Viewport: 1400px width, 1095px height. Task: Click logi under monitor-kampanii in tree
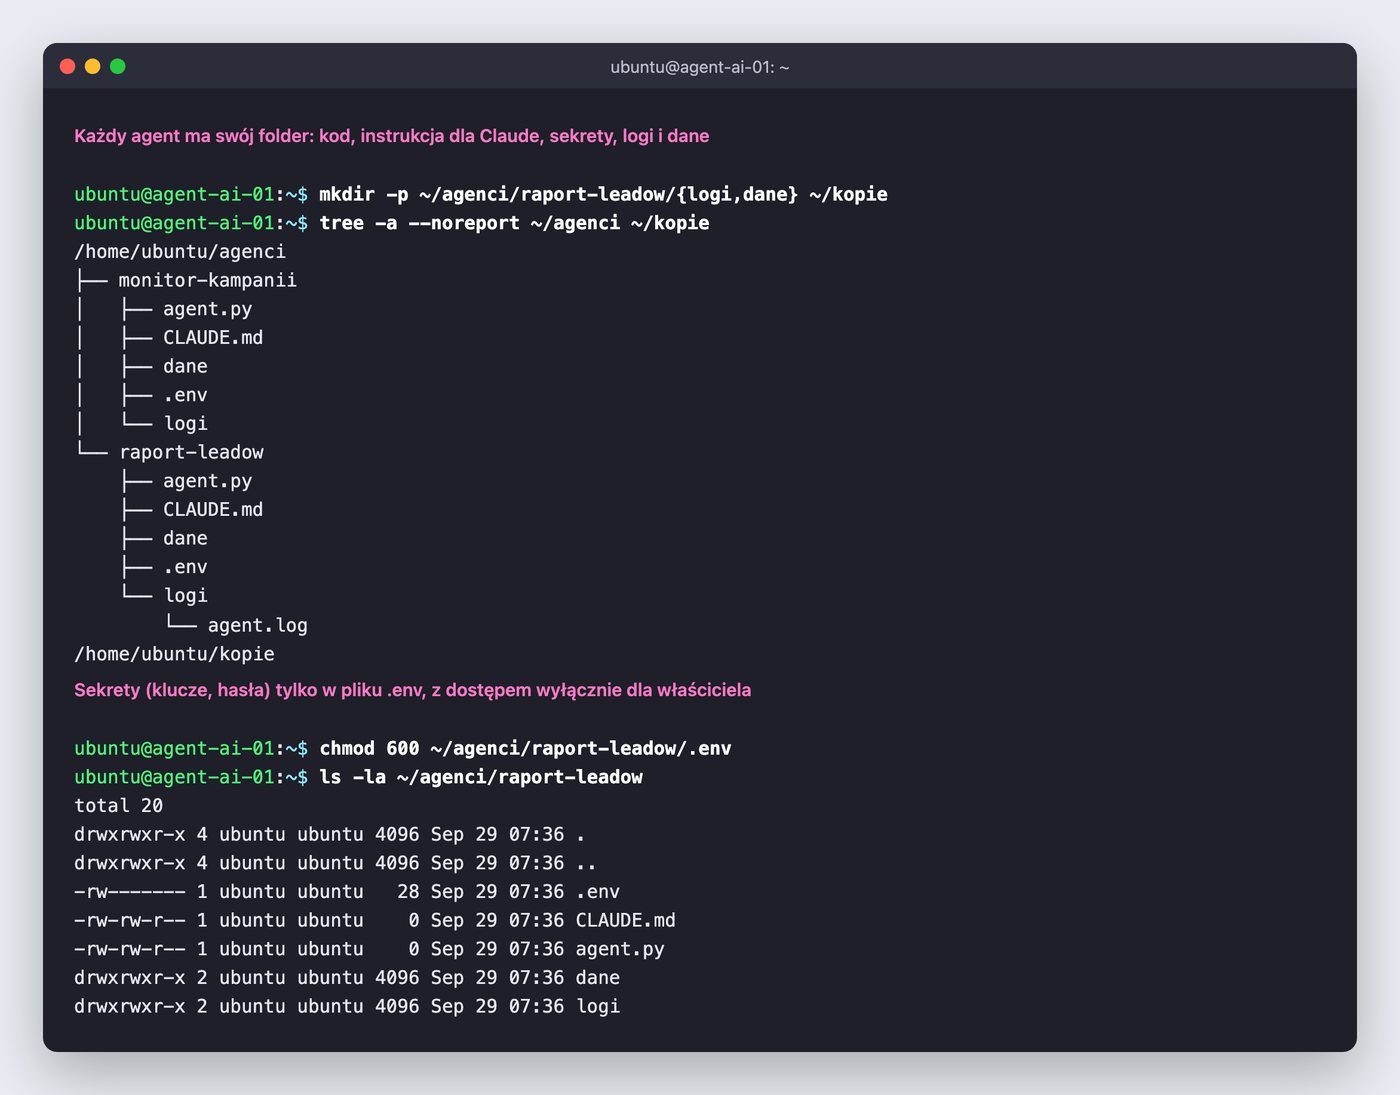(x=186, y=424)
